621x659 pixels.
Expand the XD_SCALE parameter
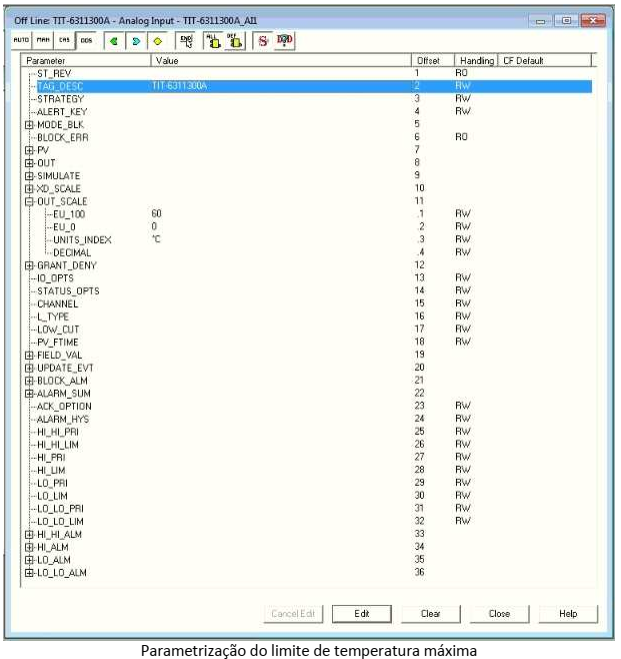tap(29, 189)
